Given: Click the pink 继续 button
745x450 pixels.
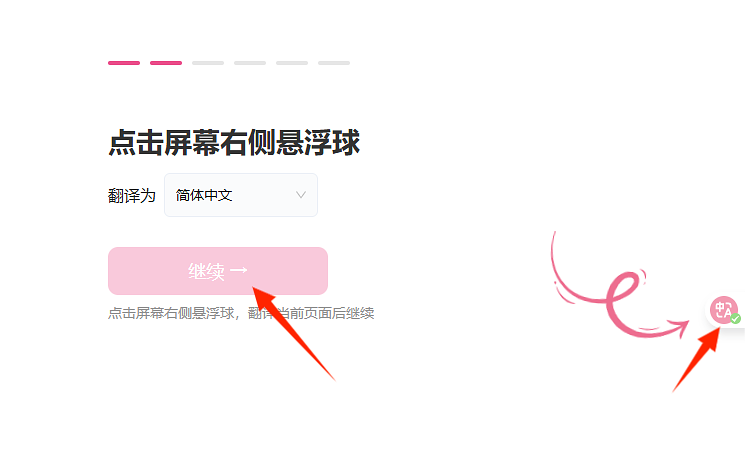Looking at the screenshot, I should pyautogui.click(x=218, y=271).
